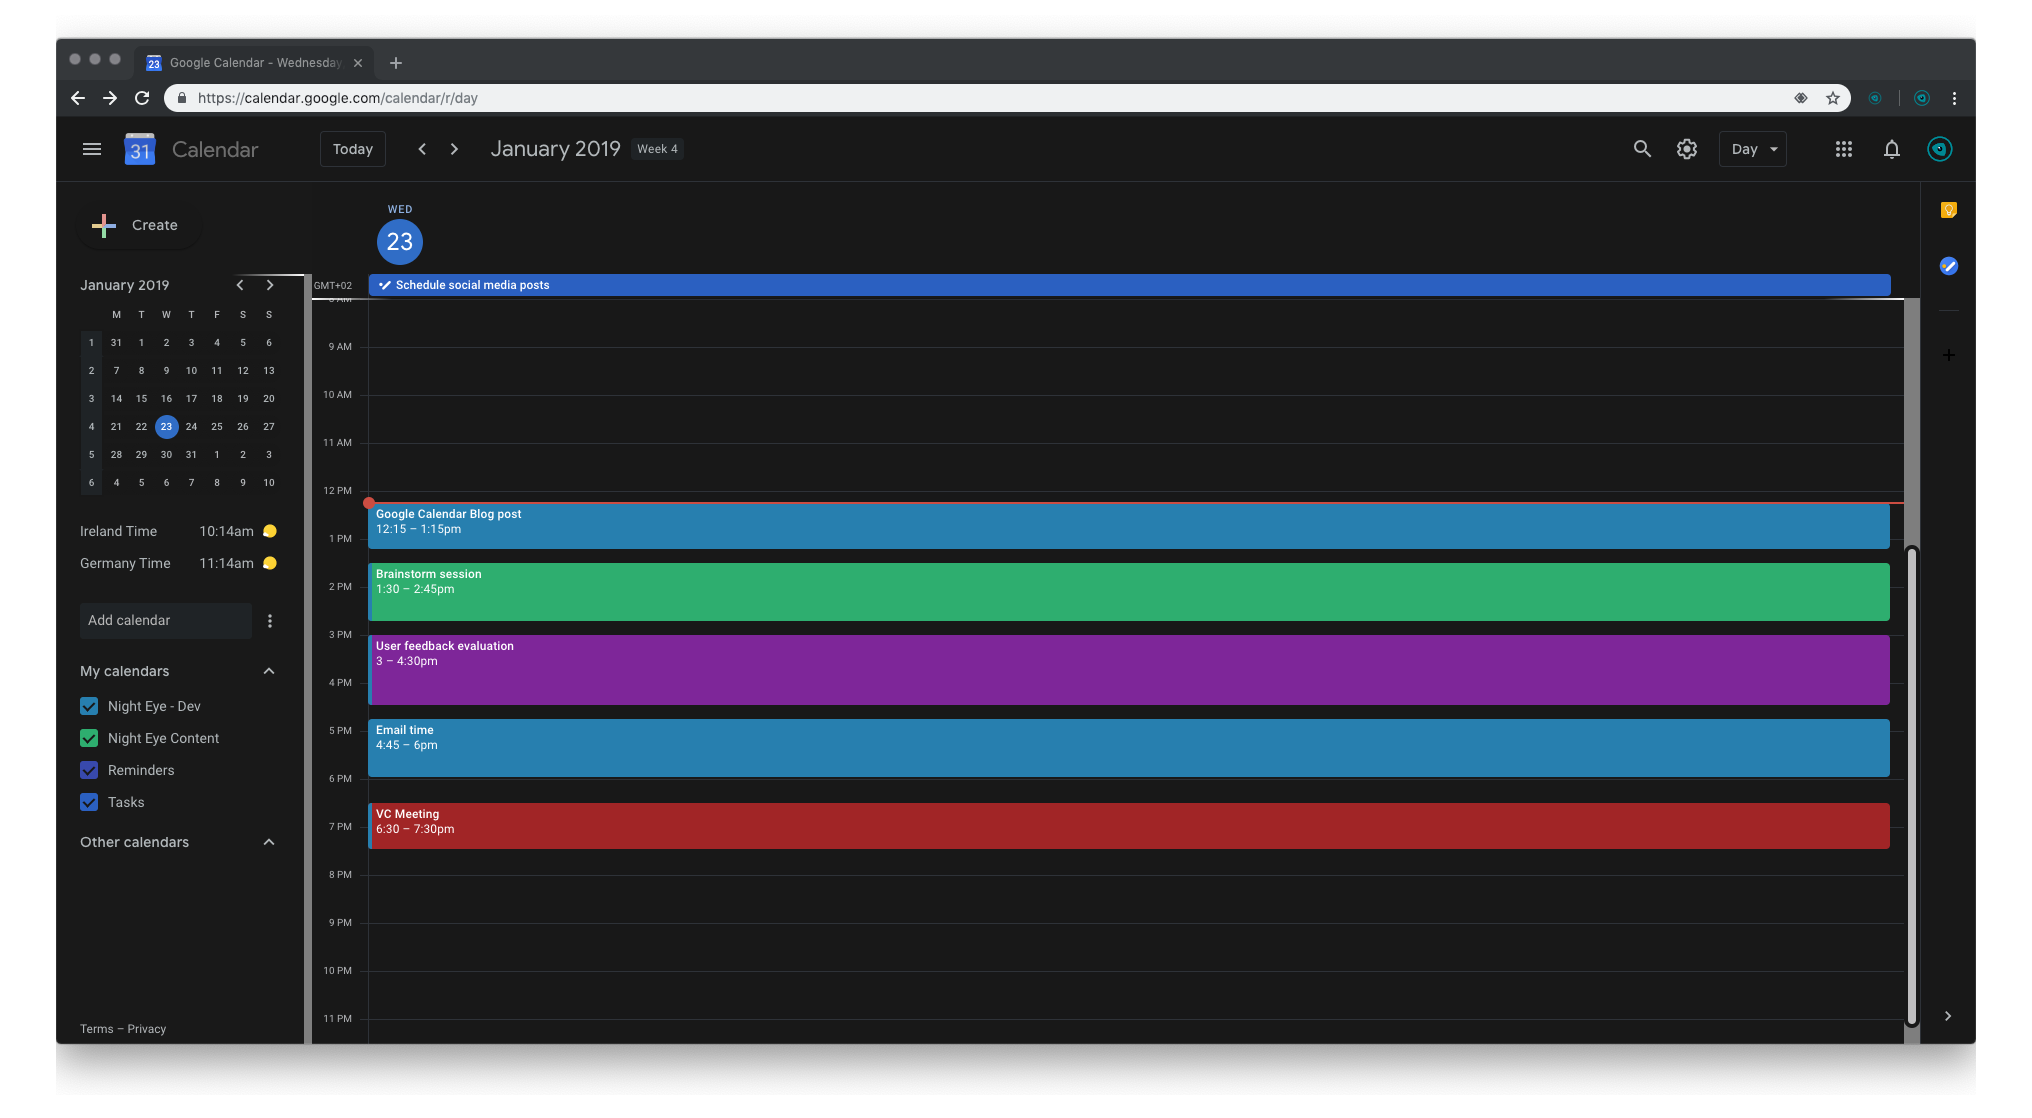The width and height of the screenshot is (2032, 1118).
Task: Expand the Day view dropdown selector
Action: 1753,149
